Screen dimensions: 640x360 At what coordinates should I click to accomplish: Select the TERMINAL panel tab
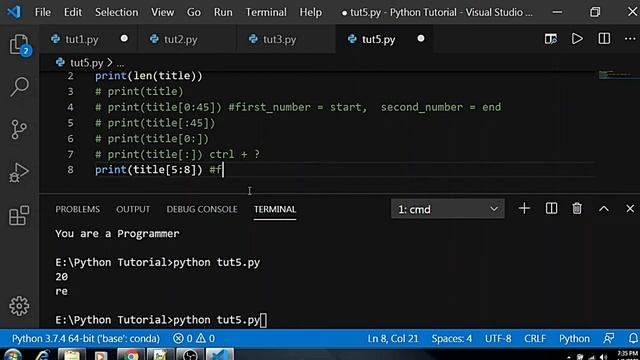point(275,209)
